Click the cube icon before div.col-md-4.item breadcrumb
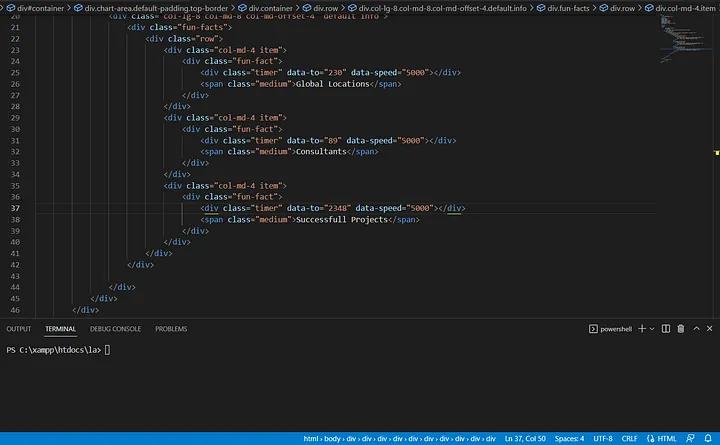Viewport: 720px width, 445px height. 649,8
